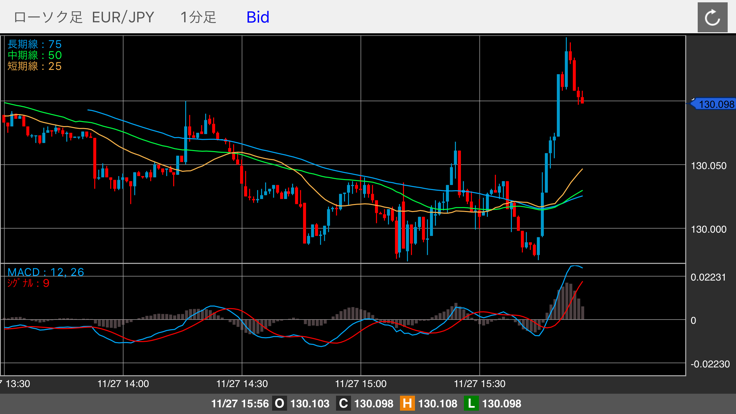
Task: Click the green L low-price badge
Action: pyautogui.click(x=471, y=404)
